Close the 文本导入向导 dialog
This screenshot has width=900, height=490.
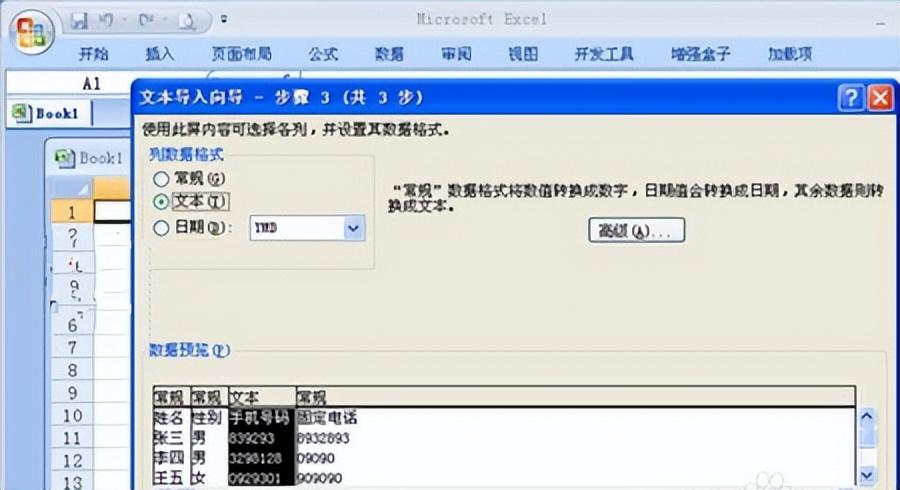pos(880,98)
